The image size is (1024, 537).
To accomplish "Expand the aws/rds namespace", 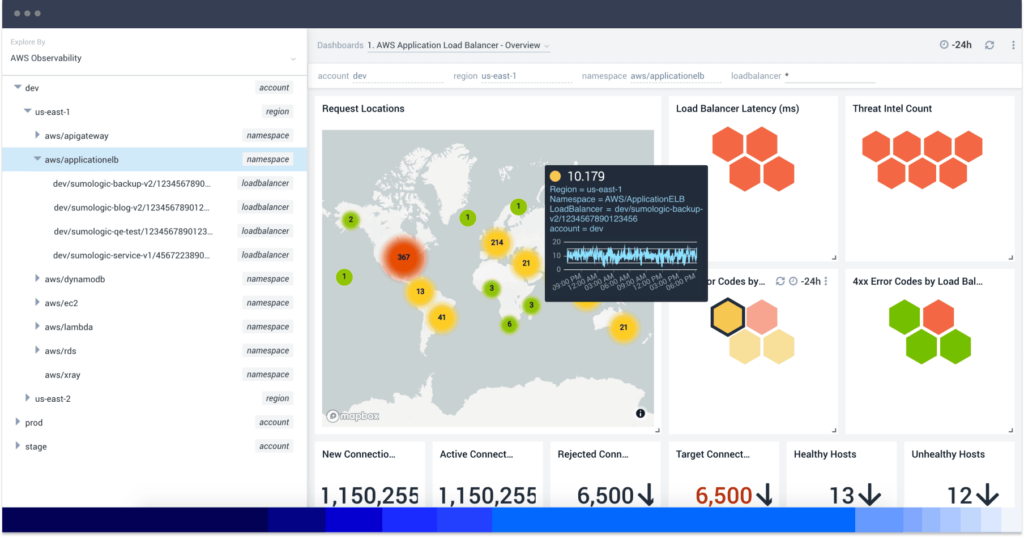I will coord(37,350).
